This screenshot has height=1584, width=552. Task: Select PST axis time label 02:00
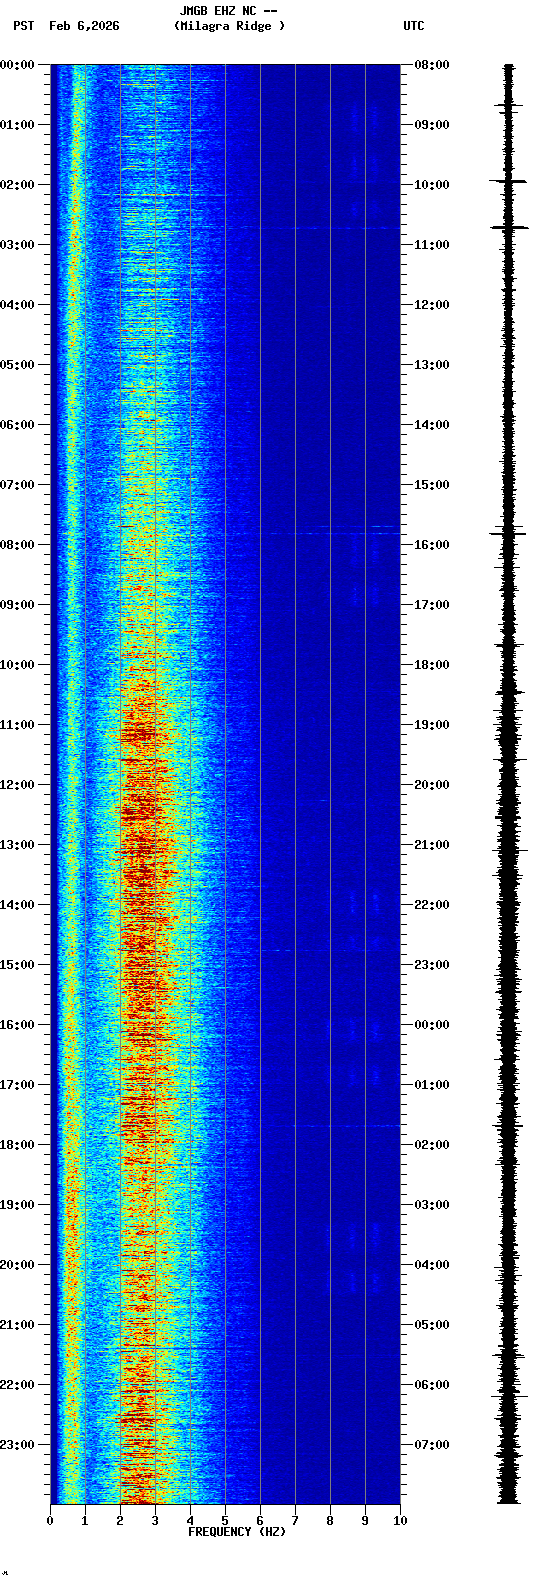(x=17, y=185)
